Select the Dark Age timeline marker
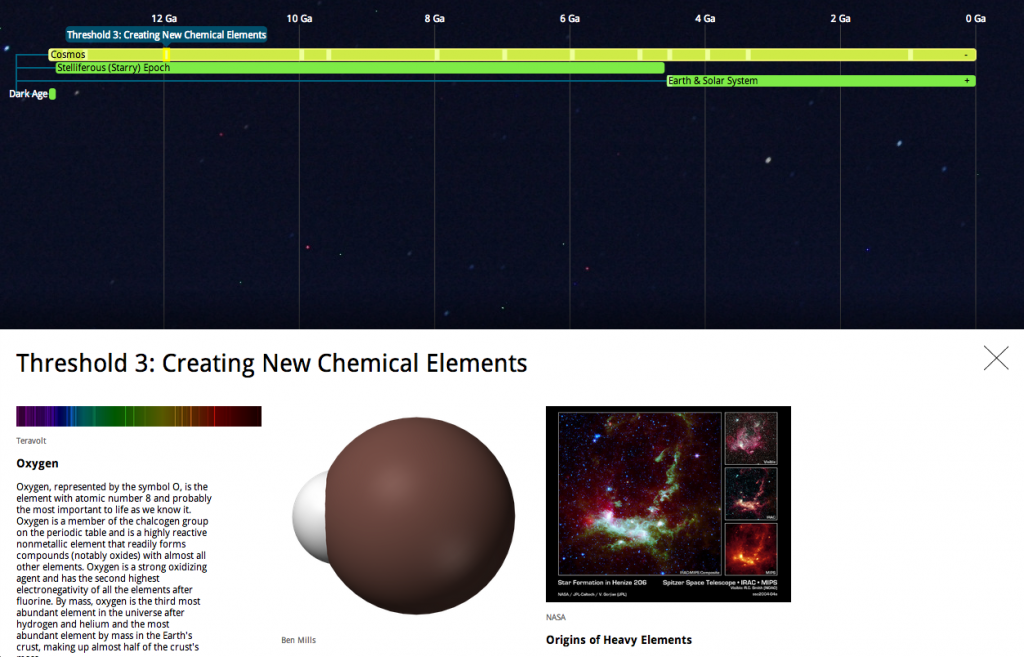 [x=52, y=94]
